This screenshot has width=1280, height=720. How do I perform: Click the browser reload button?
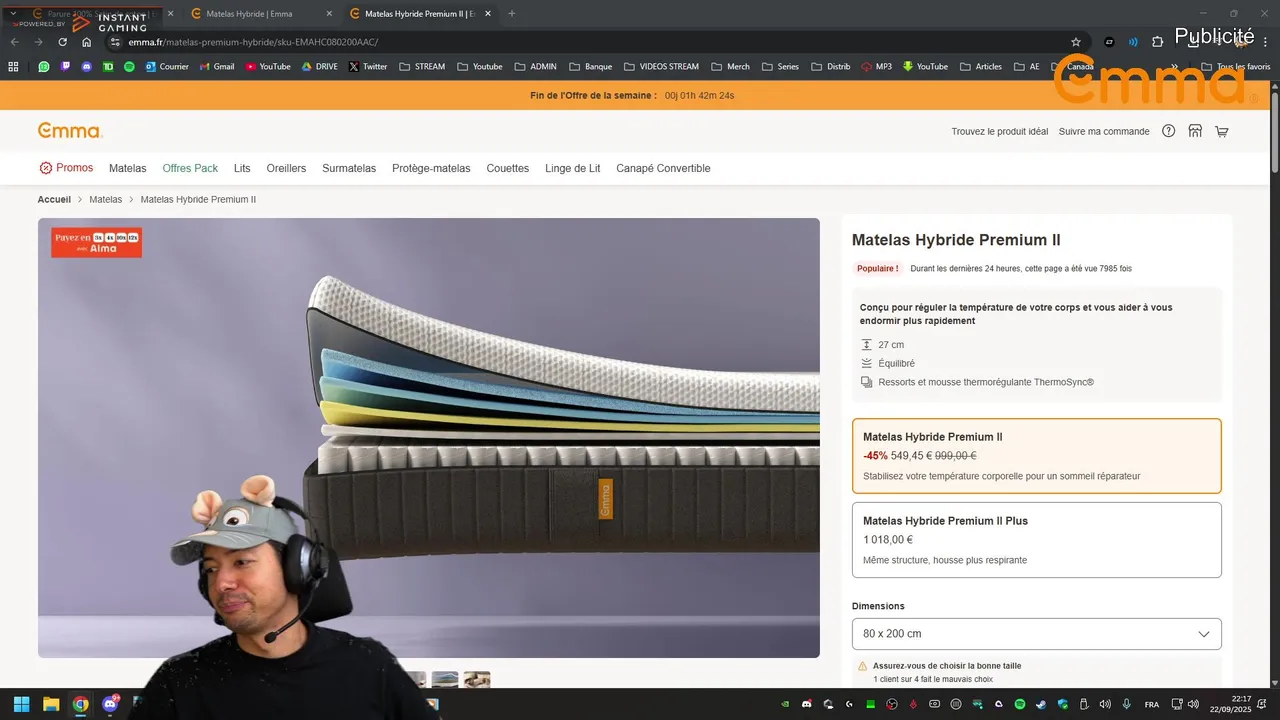point(62,42)
